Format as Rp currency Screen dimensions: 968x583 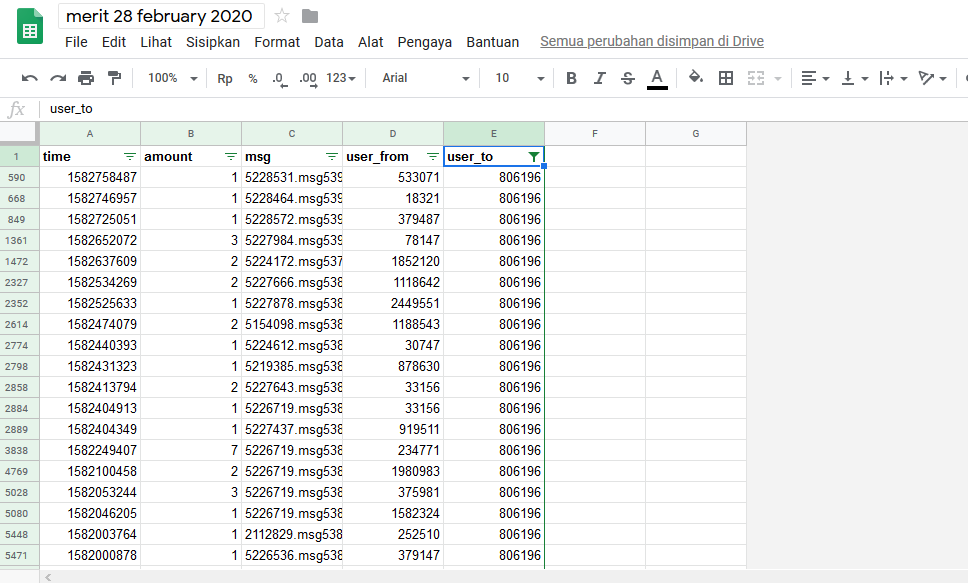tap(225, 78)
